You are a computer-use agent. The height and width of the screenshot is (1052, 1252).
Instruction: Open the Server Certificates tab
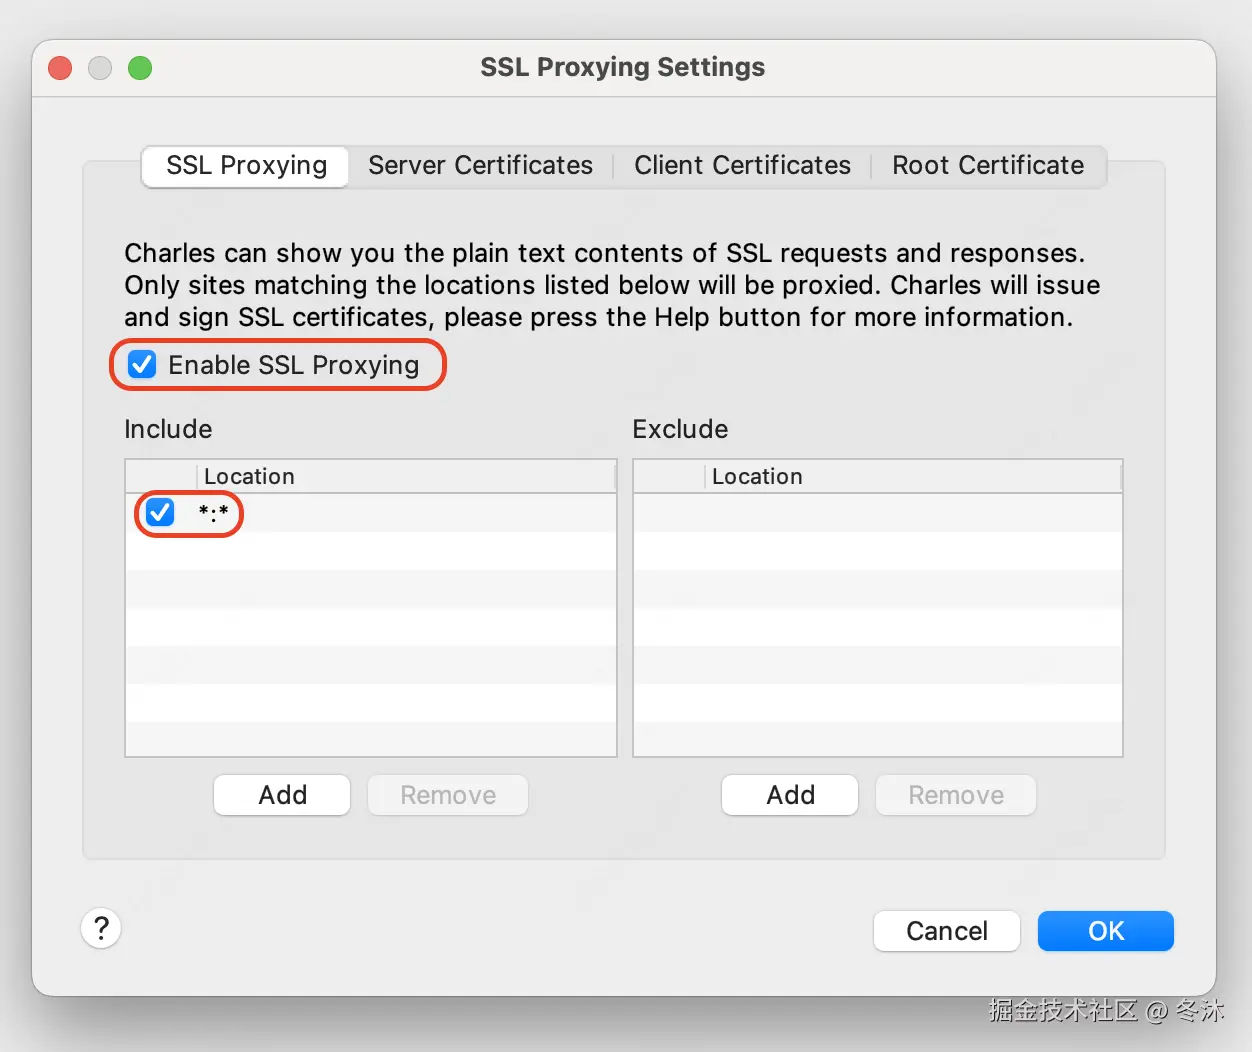480,166
